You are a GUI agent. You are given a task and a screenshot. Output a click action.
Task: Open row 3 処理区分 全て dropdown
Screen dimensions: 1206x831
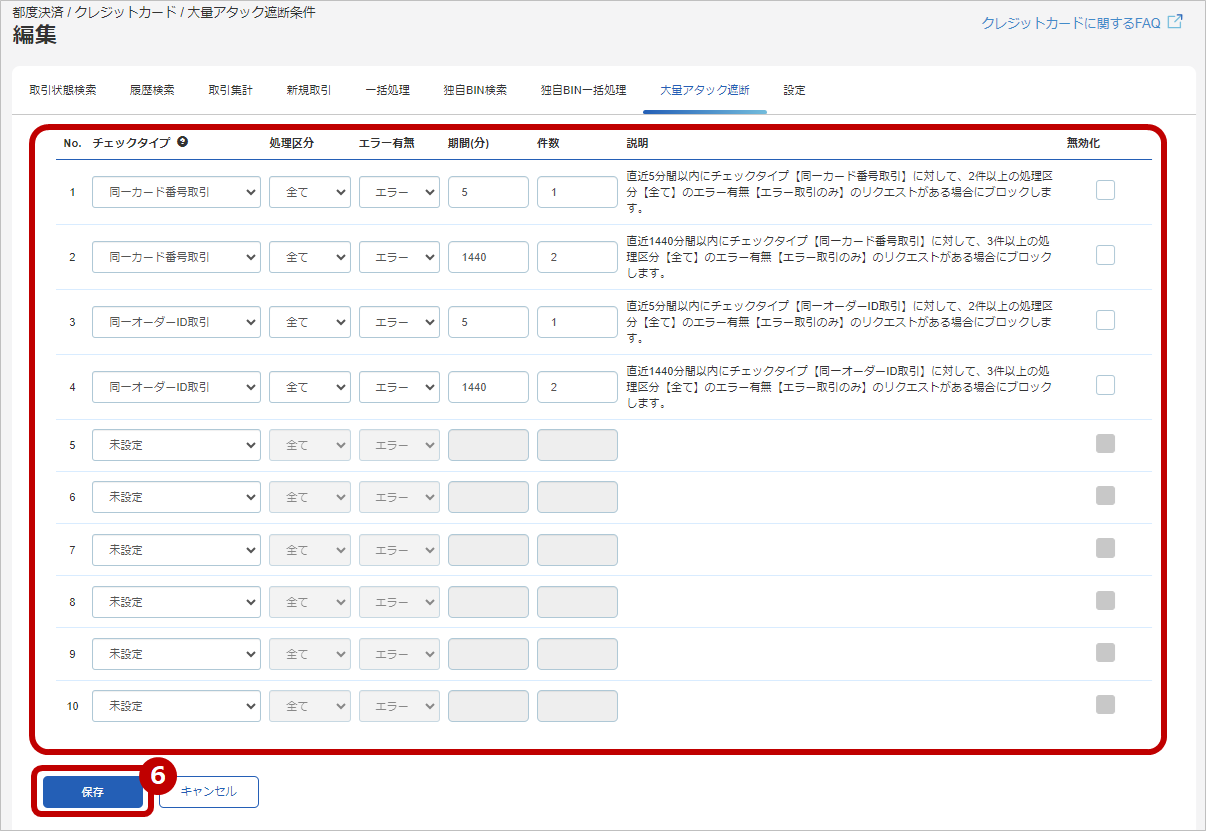pyautogui.click(x=310, y=322)
